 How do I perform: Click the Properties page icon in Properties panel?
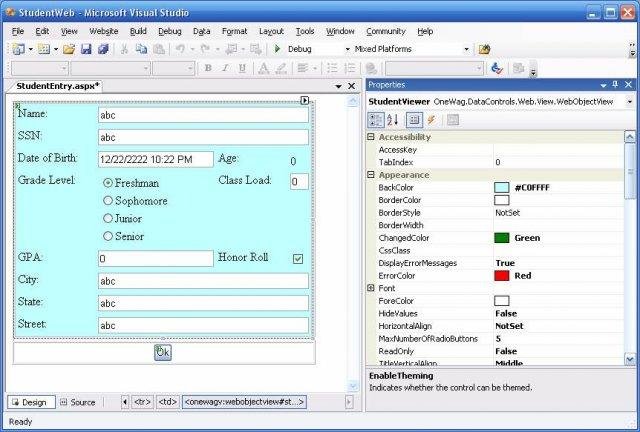click(x=414, y=120)
